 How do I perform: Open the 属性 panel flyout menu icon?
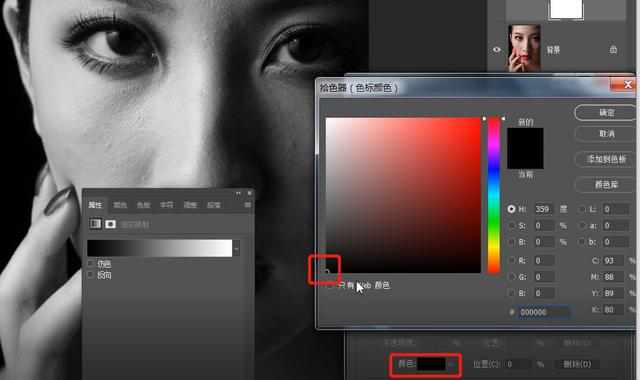[x=248, y=204]
